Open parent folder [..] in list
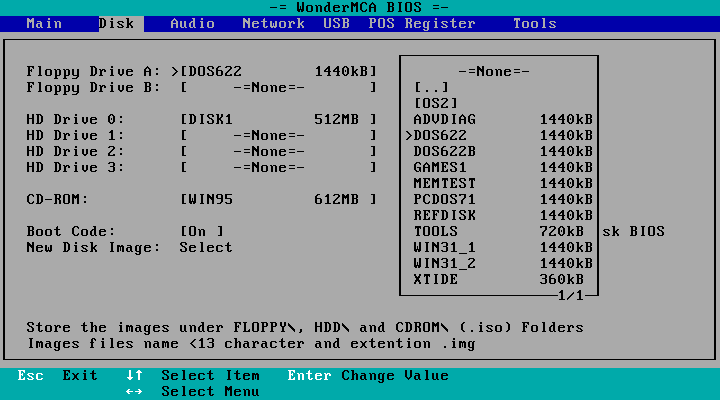This screenshot has height=400, width=720. pyautogui.click(x=431, y=88)
